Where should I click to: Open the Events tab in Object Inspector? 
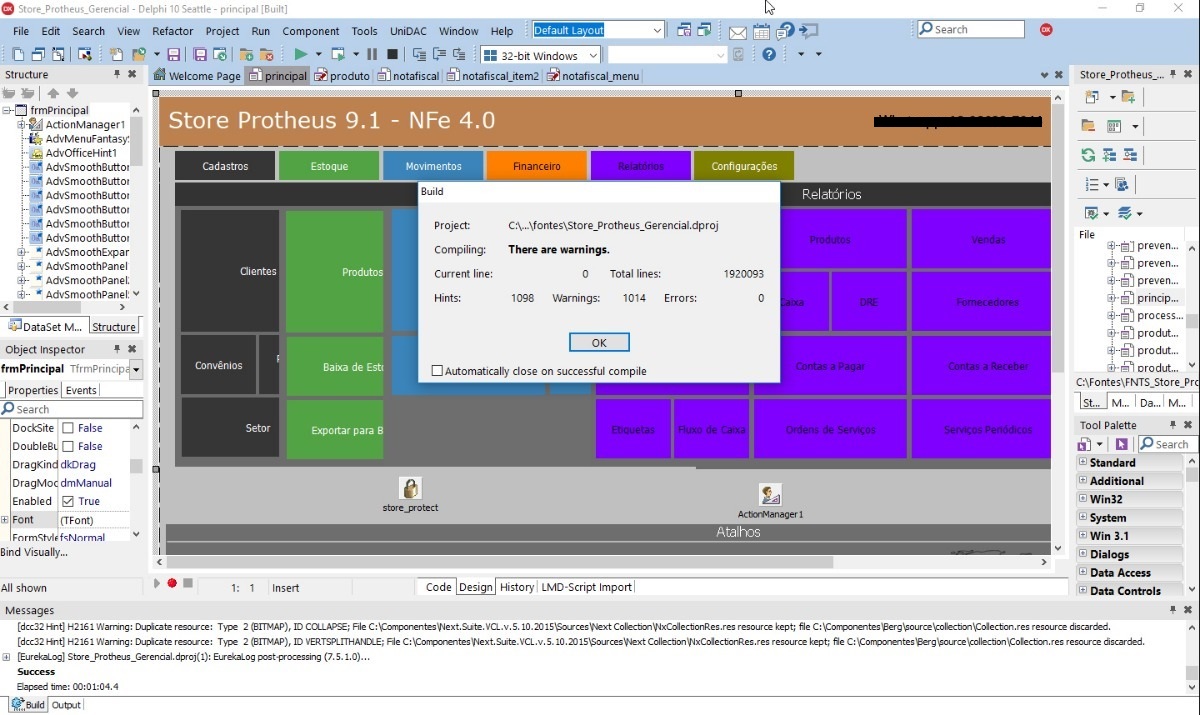[81, 390]
